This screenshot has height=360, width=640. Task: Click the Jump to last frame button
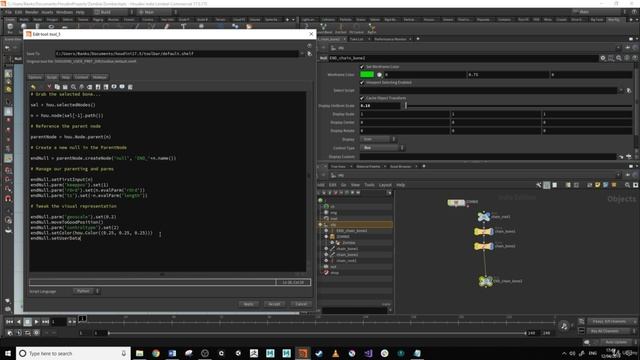pyautogui.click(x=45, y=322)
